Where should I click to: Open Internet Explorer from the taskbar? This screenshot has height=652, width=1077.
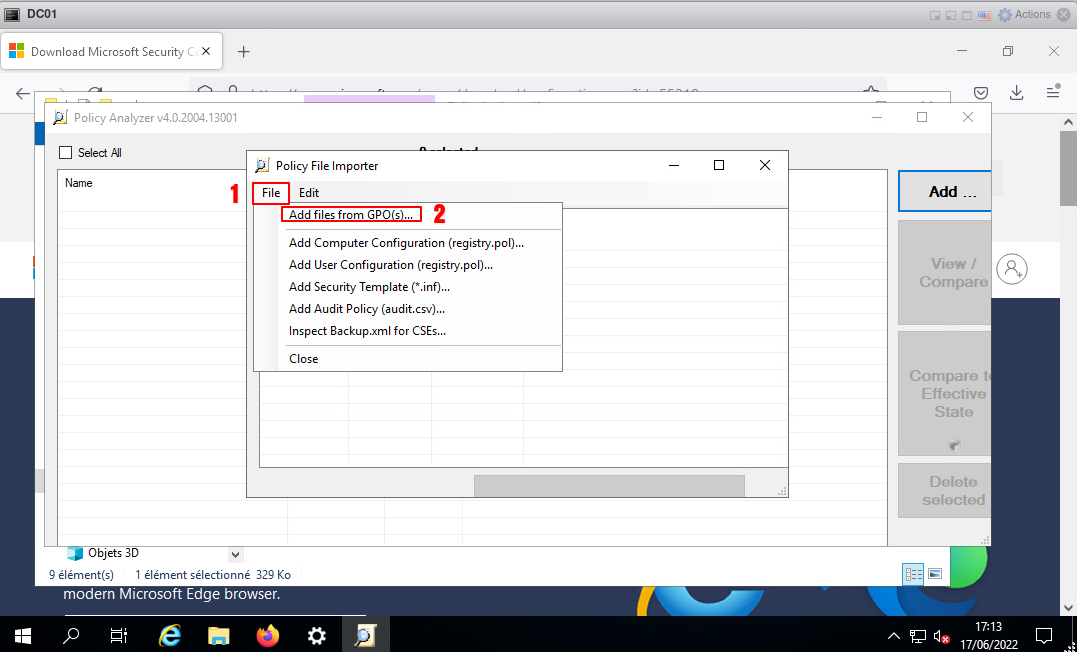click(x=170, y=635)
